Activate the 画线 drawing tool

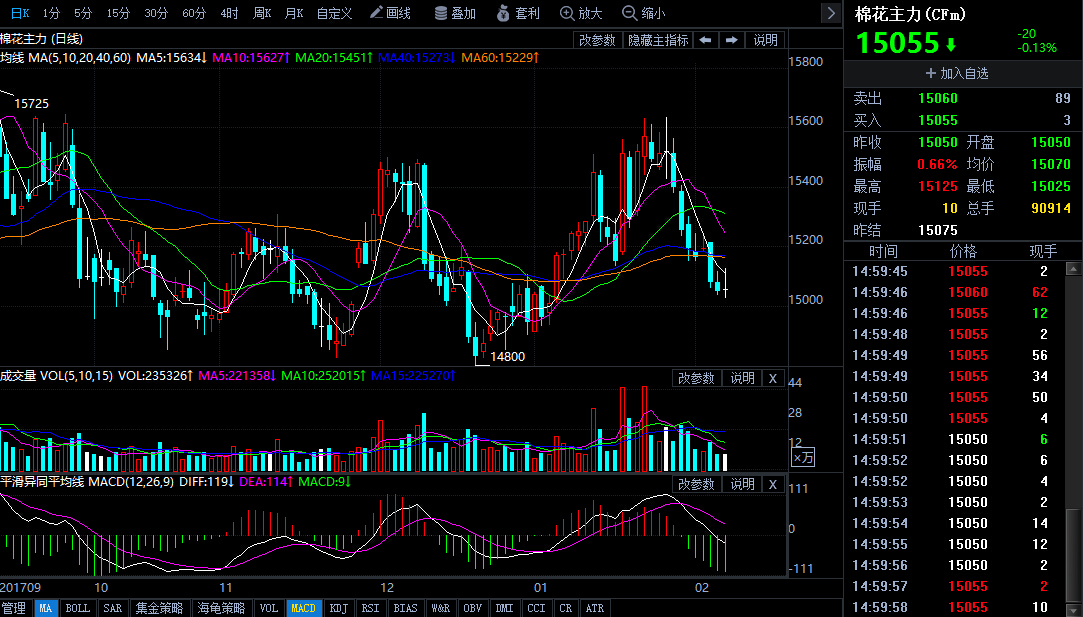coord(390,13)
